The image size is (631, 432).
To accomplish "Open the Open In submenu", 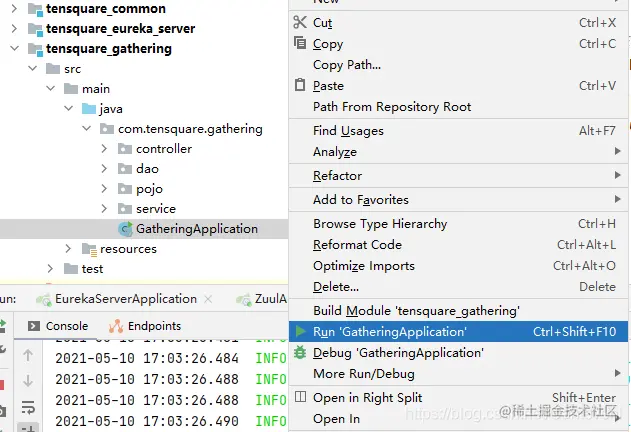I will coord(458,419).
